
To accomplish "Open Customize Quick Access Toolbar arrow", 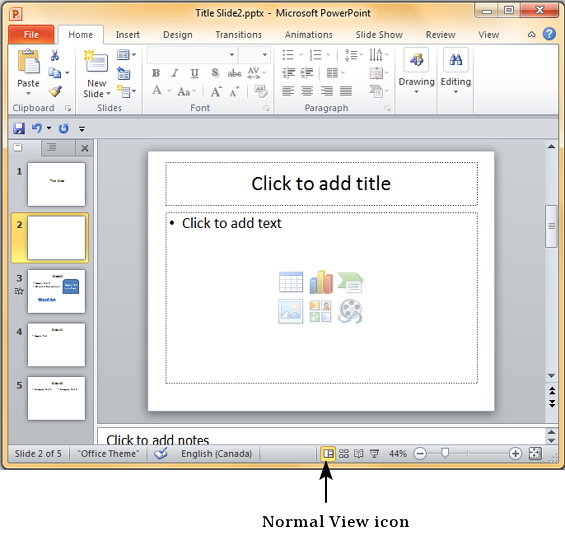I will point(82,129).
